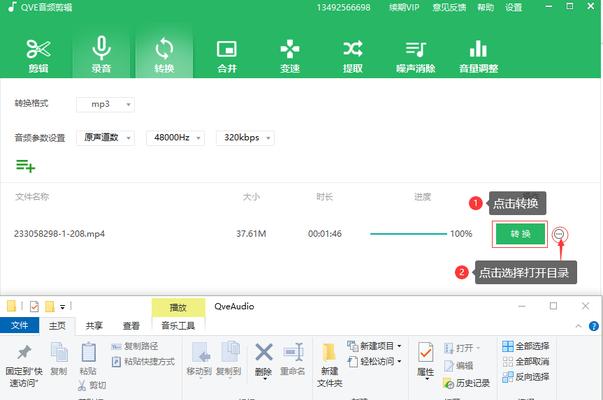Open the 音量调整 volume adjust tool
Image resolution: width=603 pixels, height=400 pixels.
478,55
